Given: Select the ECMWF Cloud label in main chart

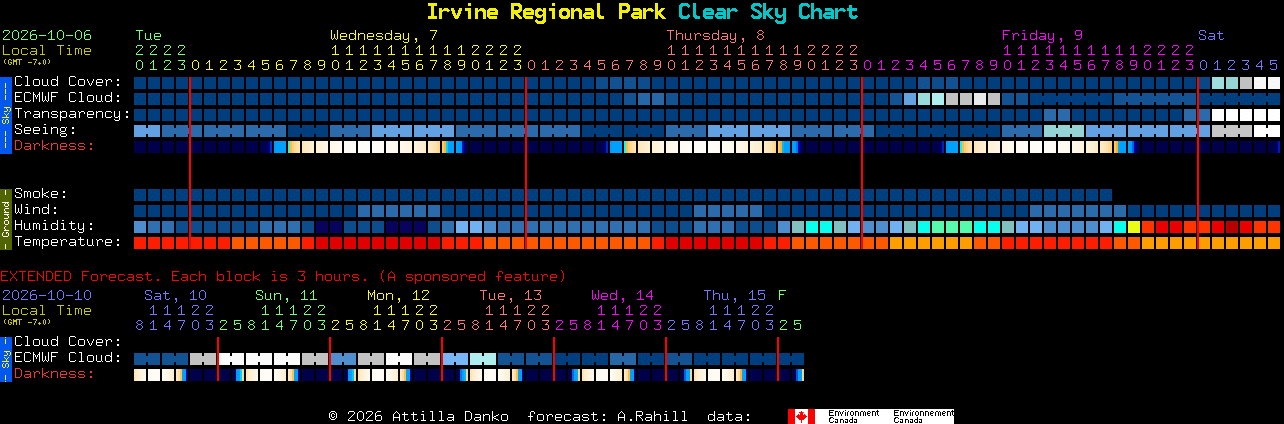Looking at the screenshot, I should click(x=68, y=98).
